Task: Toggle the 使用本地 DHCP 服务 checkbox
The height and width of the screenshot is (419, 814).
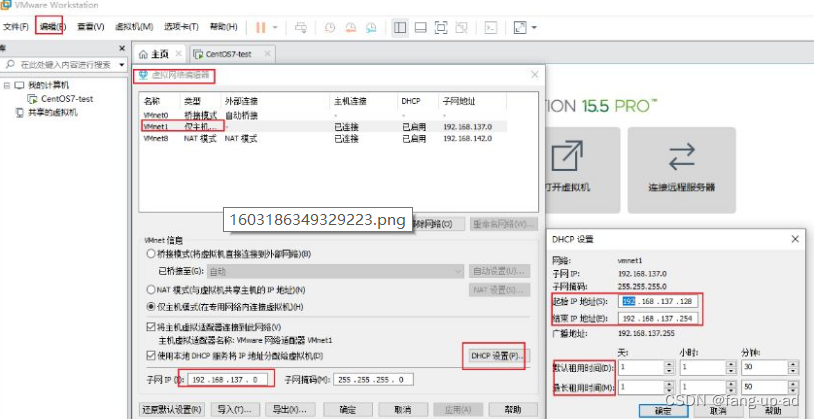Action: (151, 356)
